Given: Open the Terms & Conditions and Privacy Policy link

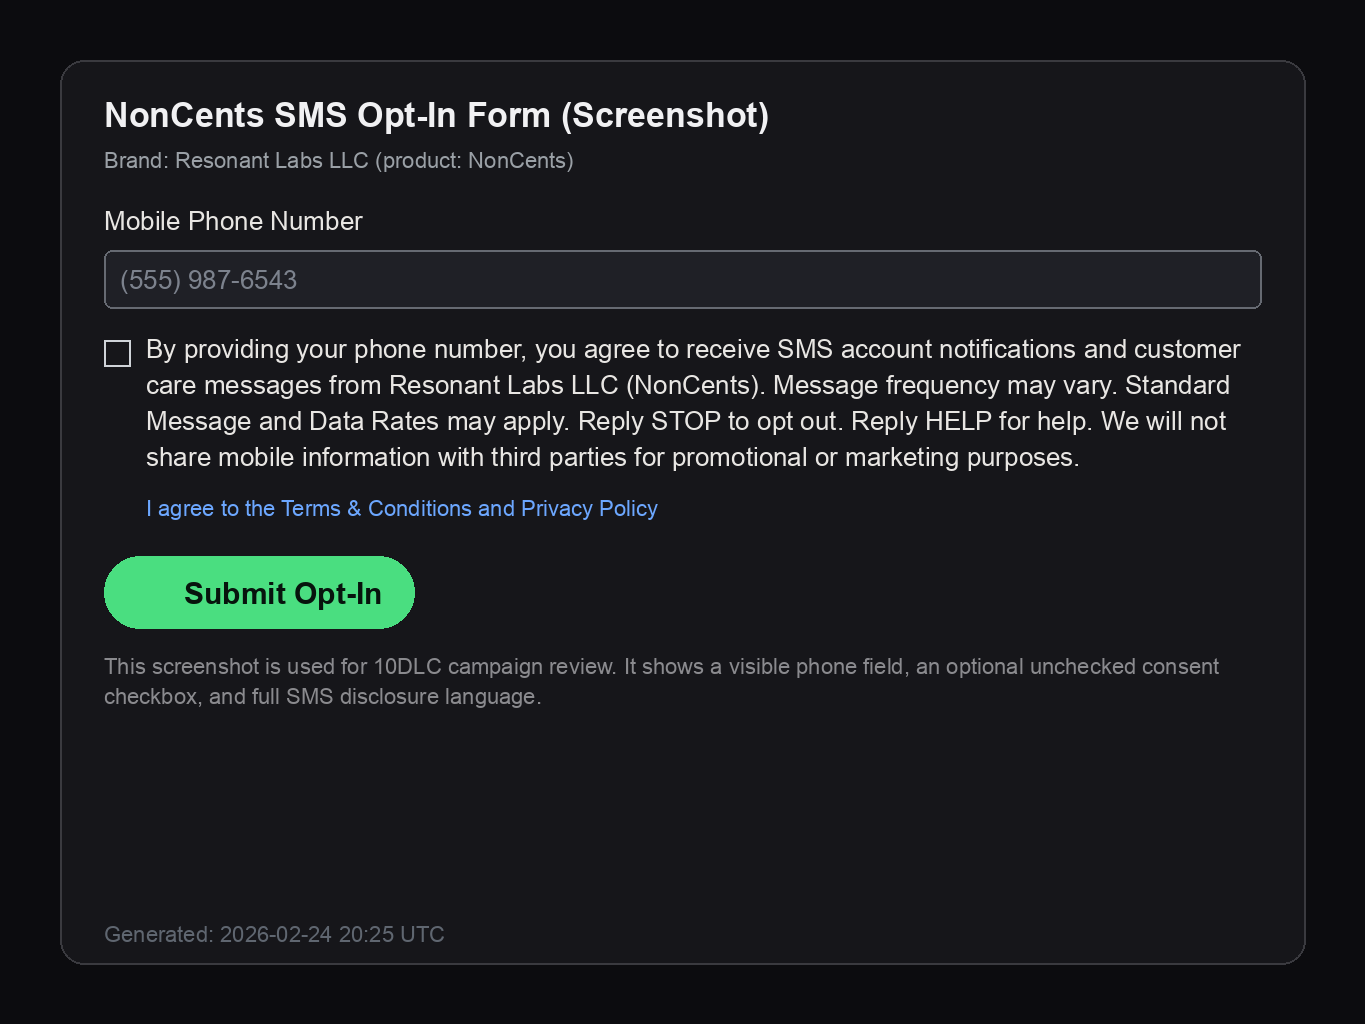Looking at the screenshot, I should point(402,508).
